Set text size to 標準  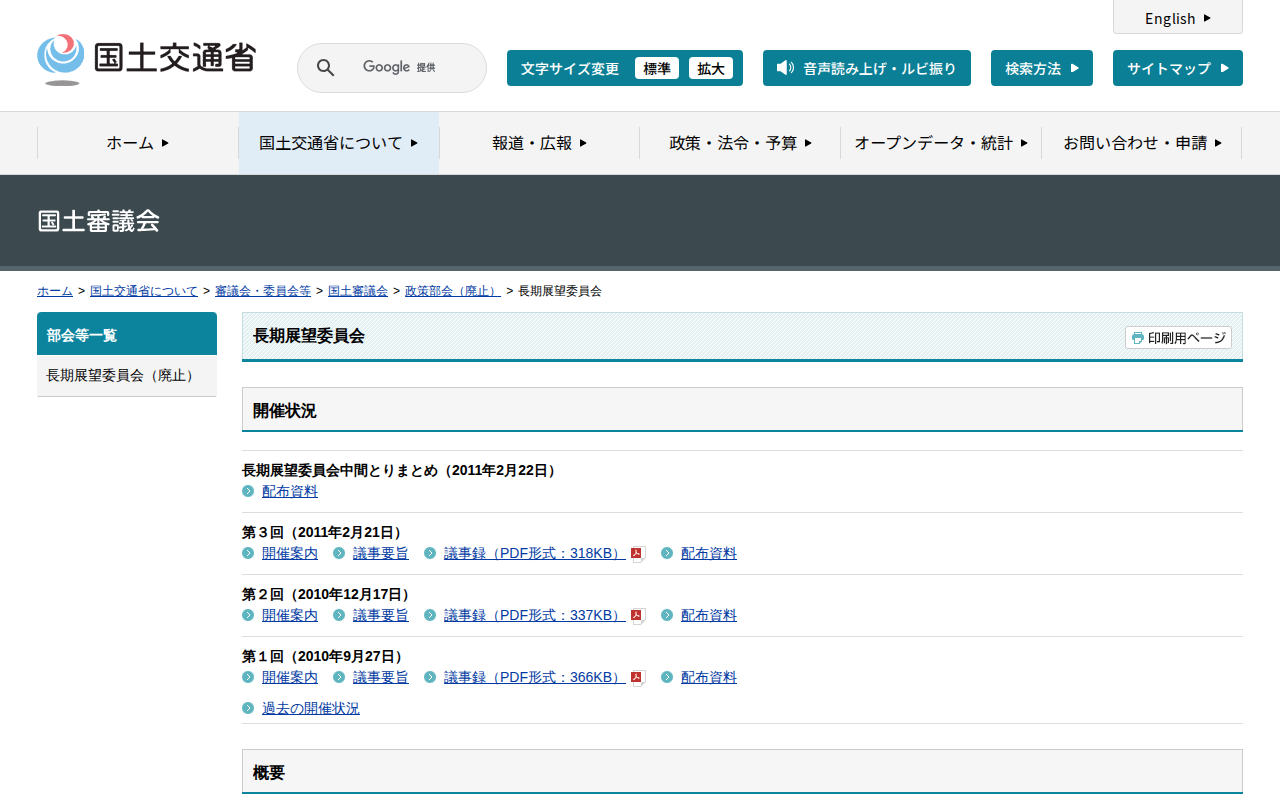point(656,68)
